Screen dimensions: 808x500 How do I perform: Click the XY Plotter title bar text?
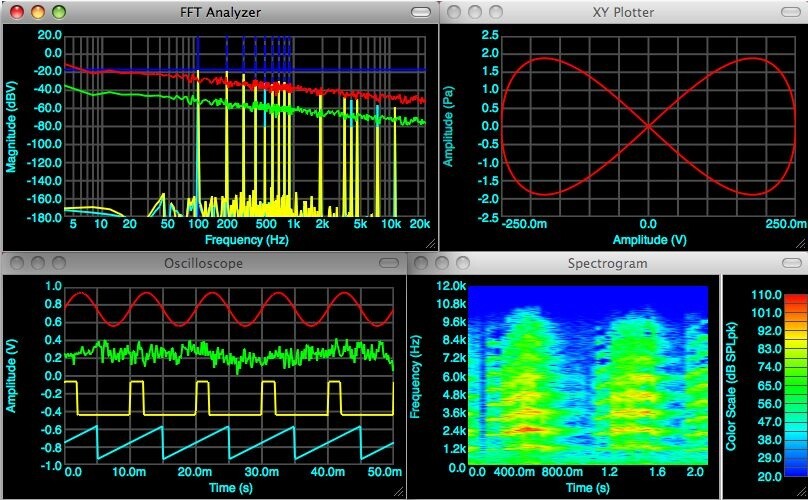point(623,12)
